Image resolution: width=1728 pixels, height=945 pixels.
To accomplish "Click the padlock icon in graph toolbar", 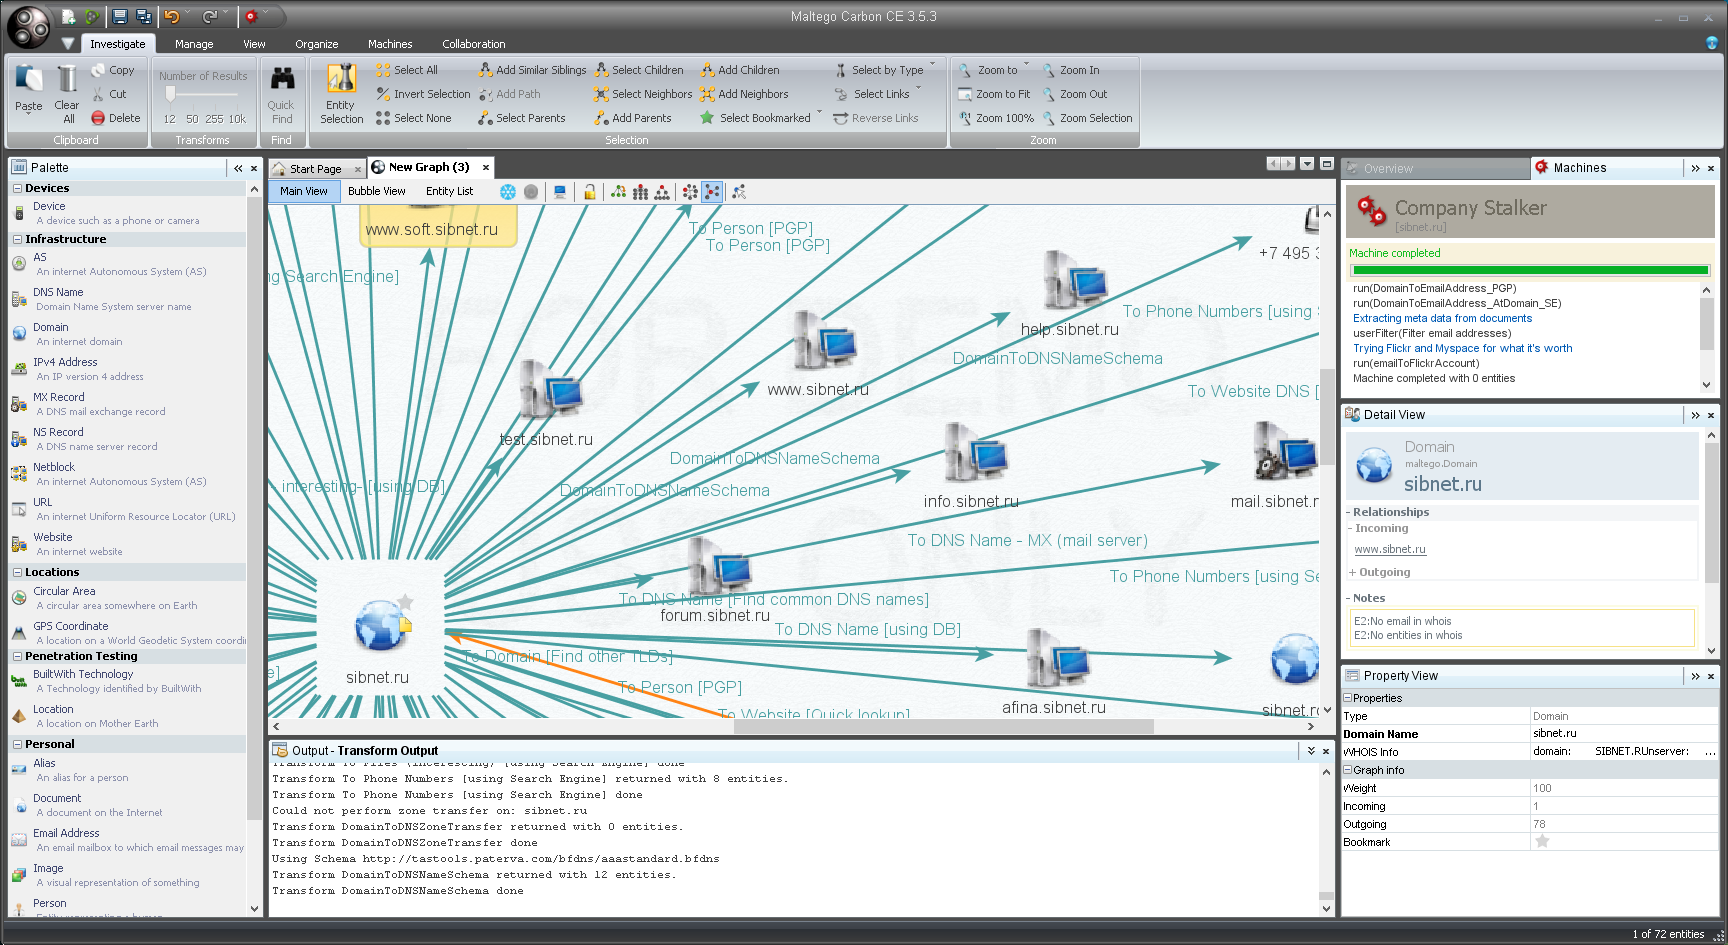I will (590, 192).
